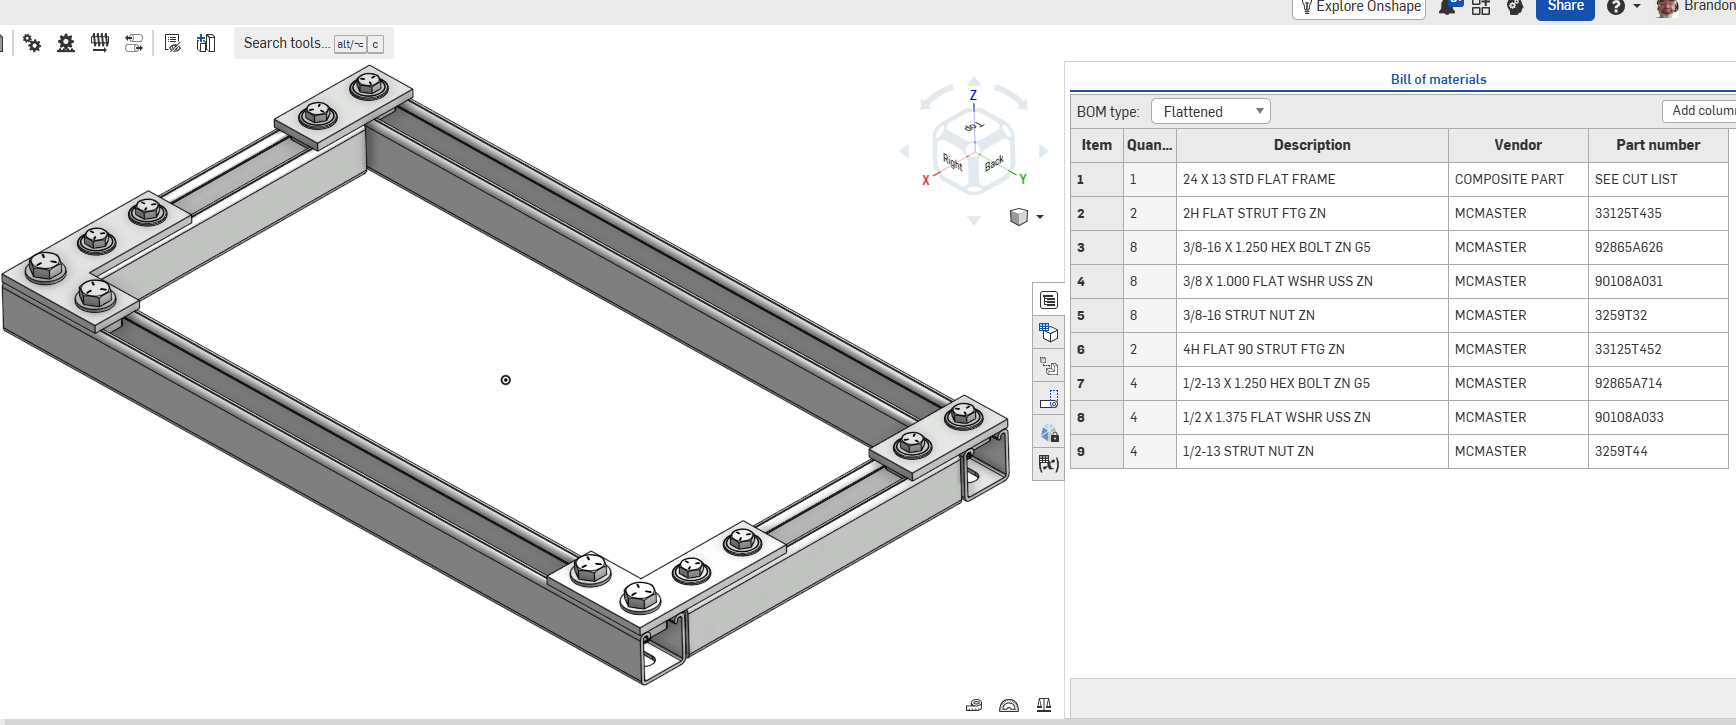The height and width of the screenshot is (725, 1736).
Task: Click the tape measure icon
Action: 974,705
